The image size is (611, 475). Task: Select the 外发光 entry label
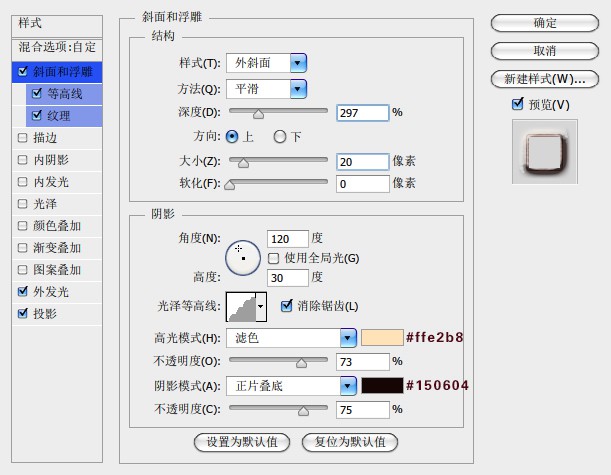51,292
